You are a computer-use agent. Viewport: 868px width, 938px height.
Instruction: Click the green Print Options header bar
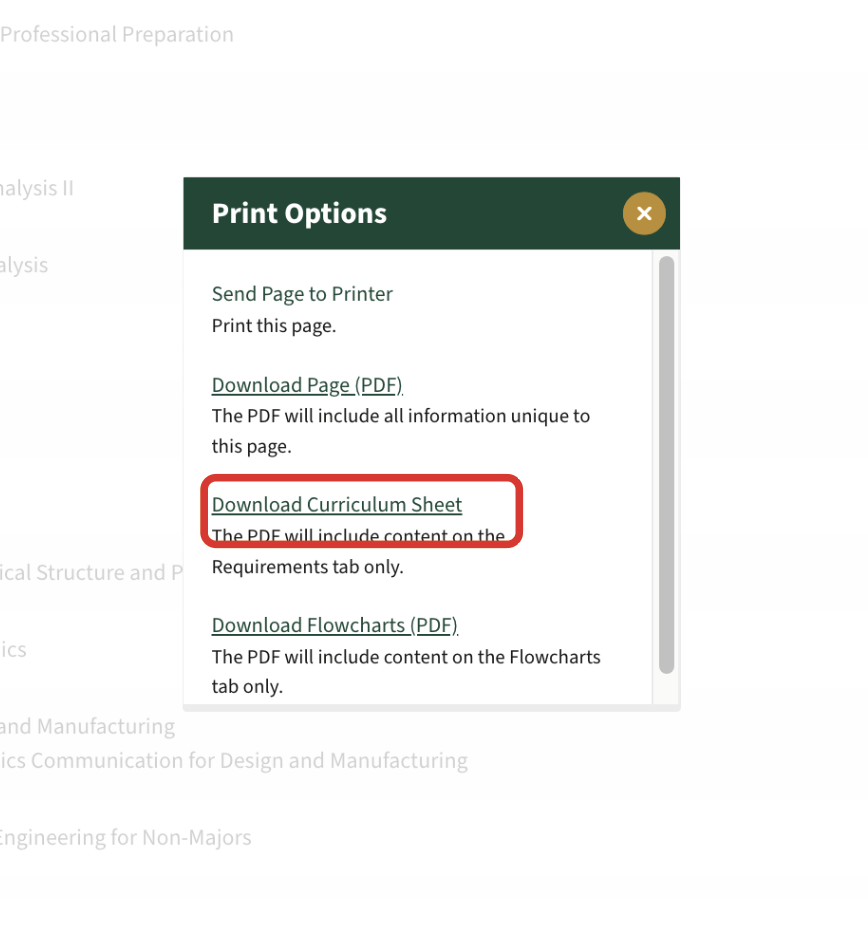[500, 213]
